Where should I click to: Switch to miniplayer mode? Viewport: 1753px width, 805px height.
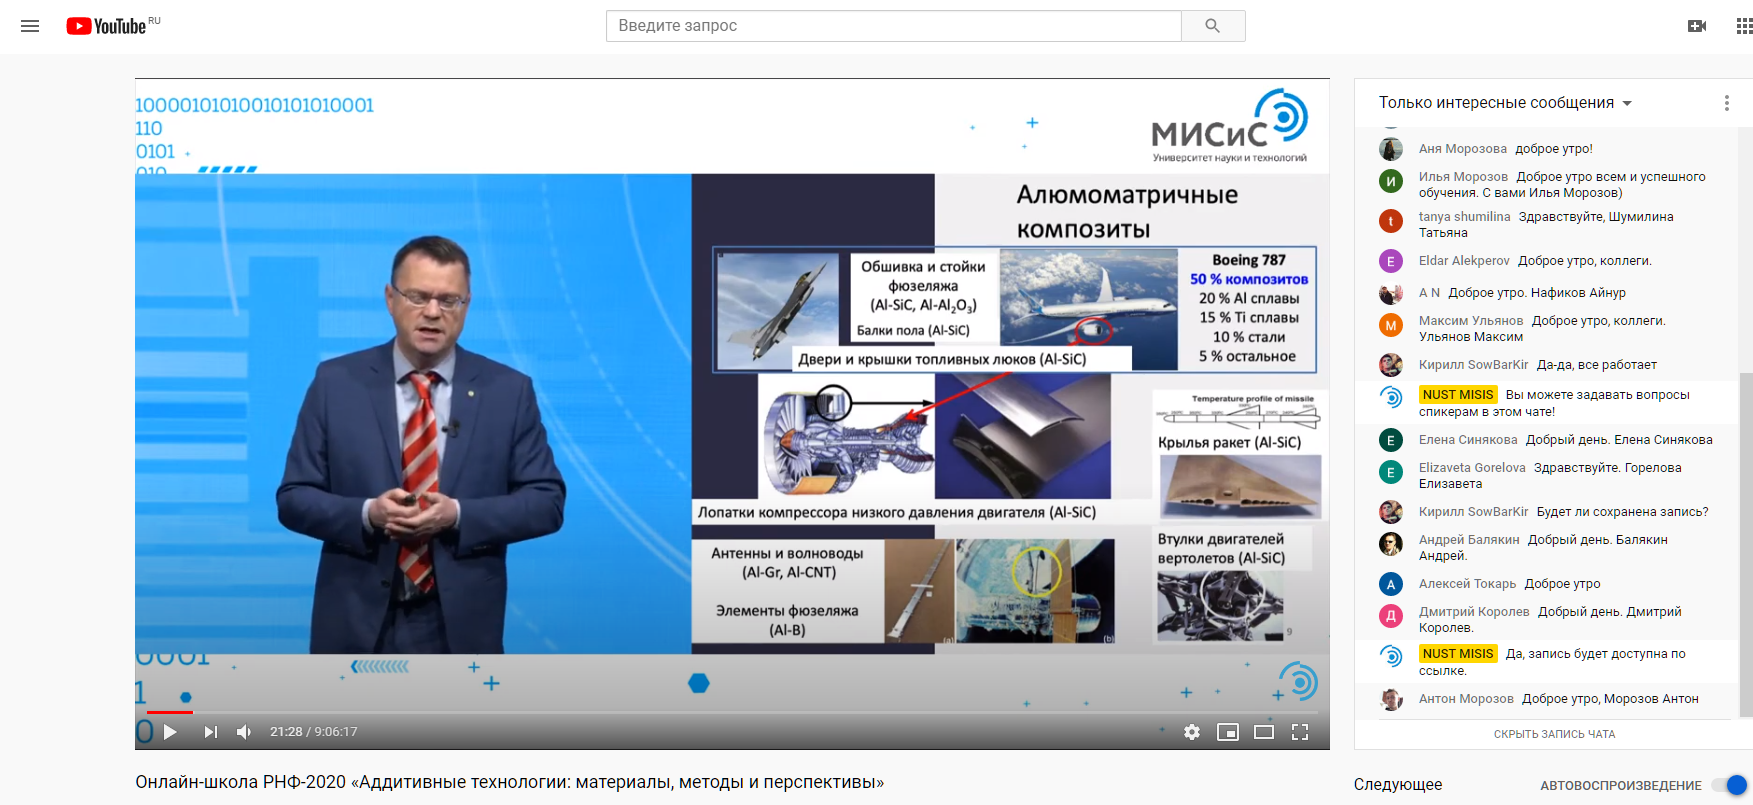coord(1227,732)
